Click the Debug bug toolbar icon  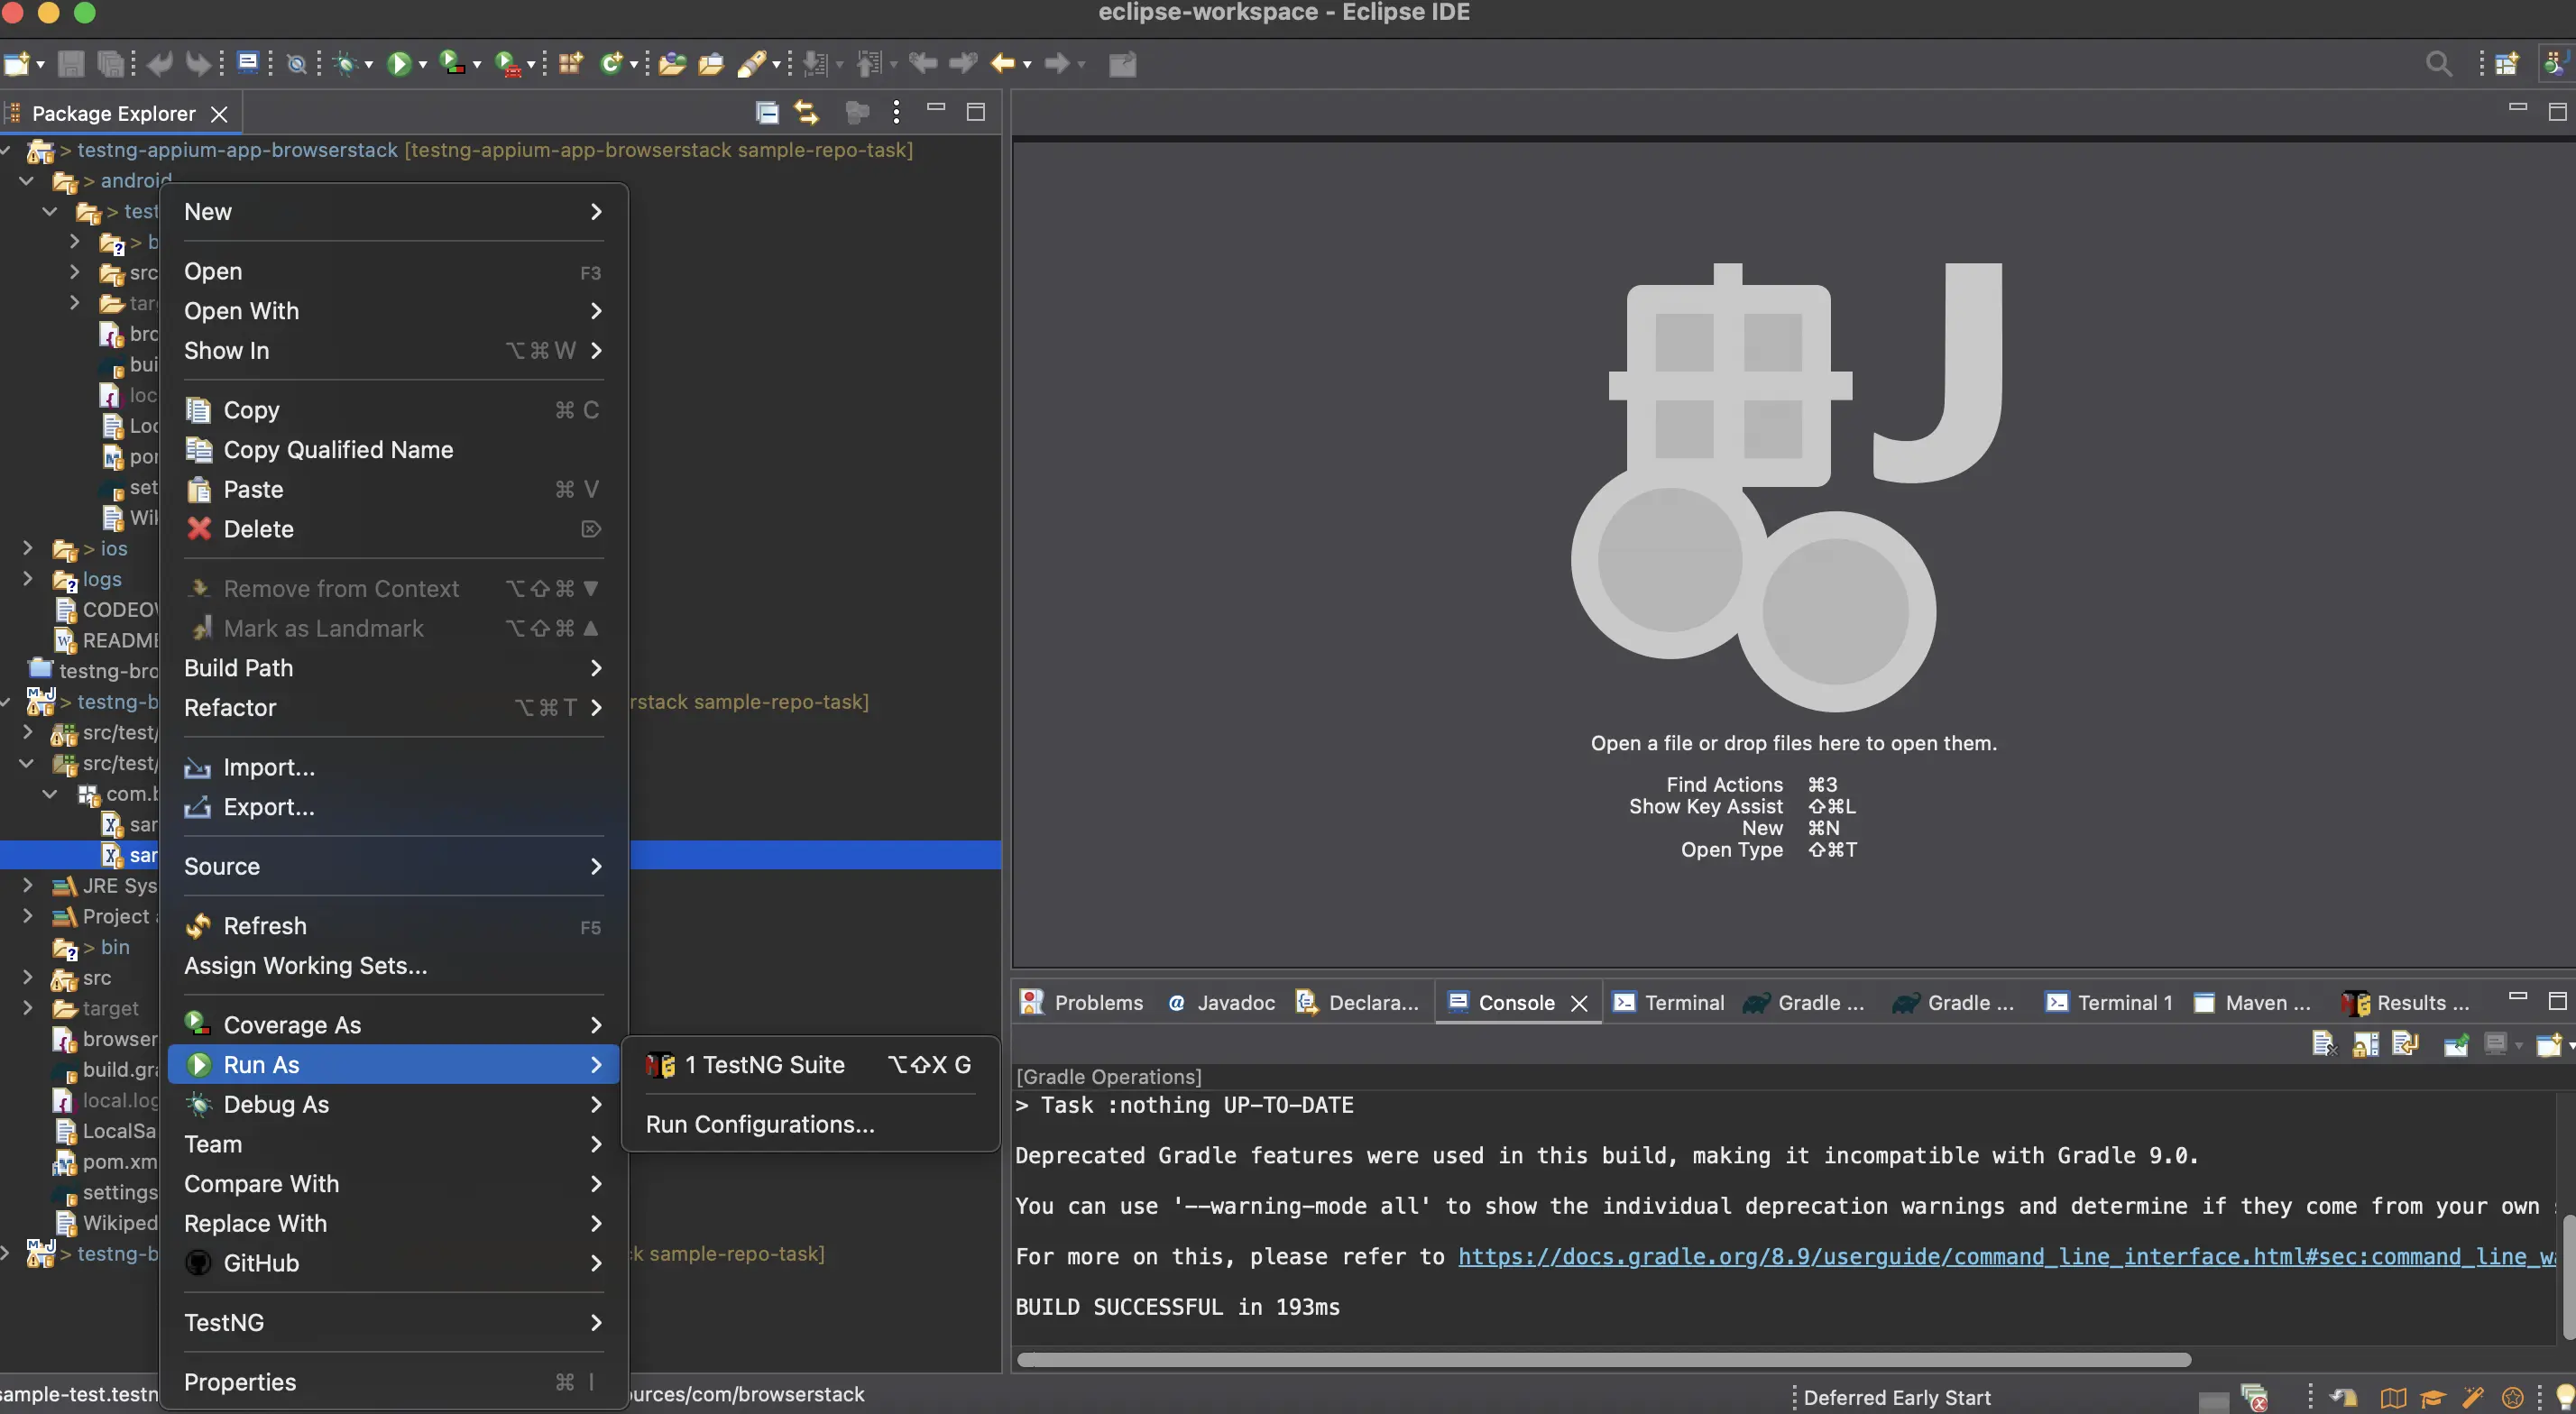coord(346,64)
